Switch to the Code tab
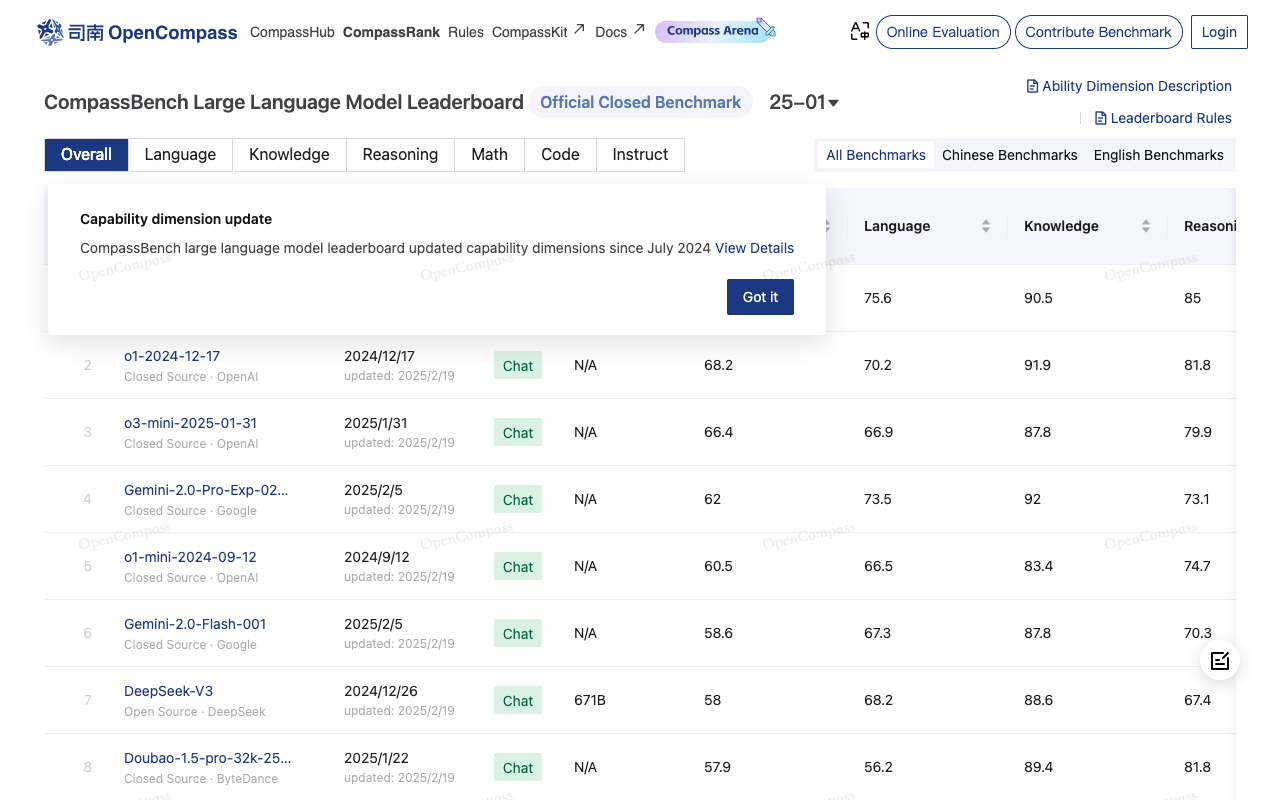This screenshot has height=800, width=1280. [560, 154]
